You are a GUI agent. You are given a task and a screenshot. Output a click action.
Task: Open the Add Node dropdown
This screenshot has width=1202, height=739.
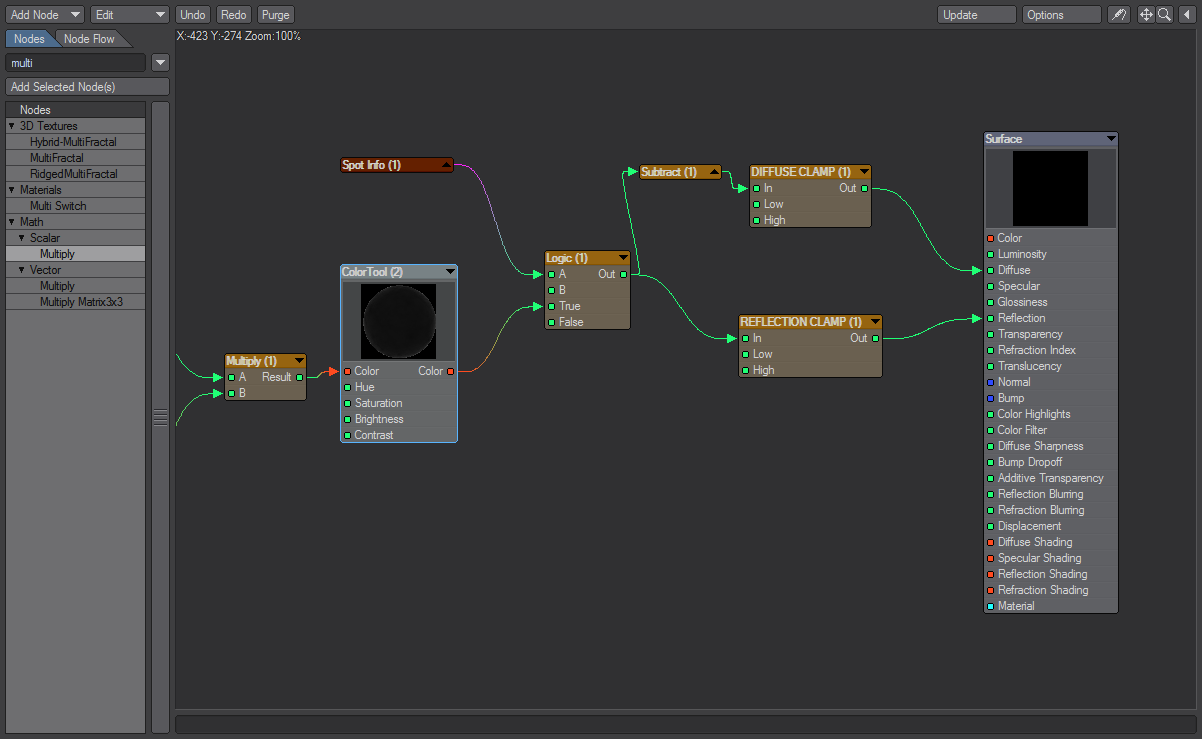[x=45, y=15]
